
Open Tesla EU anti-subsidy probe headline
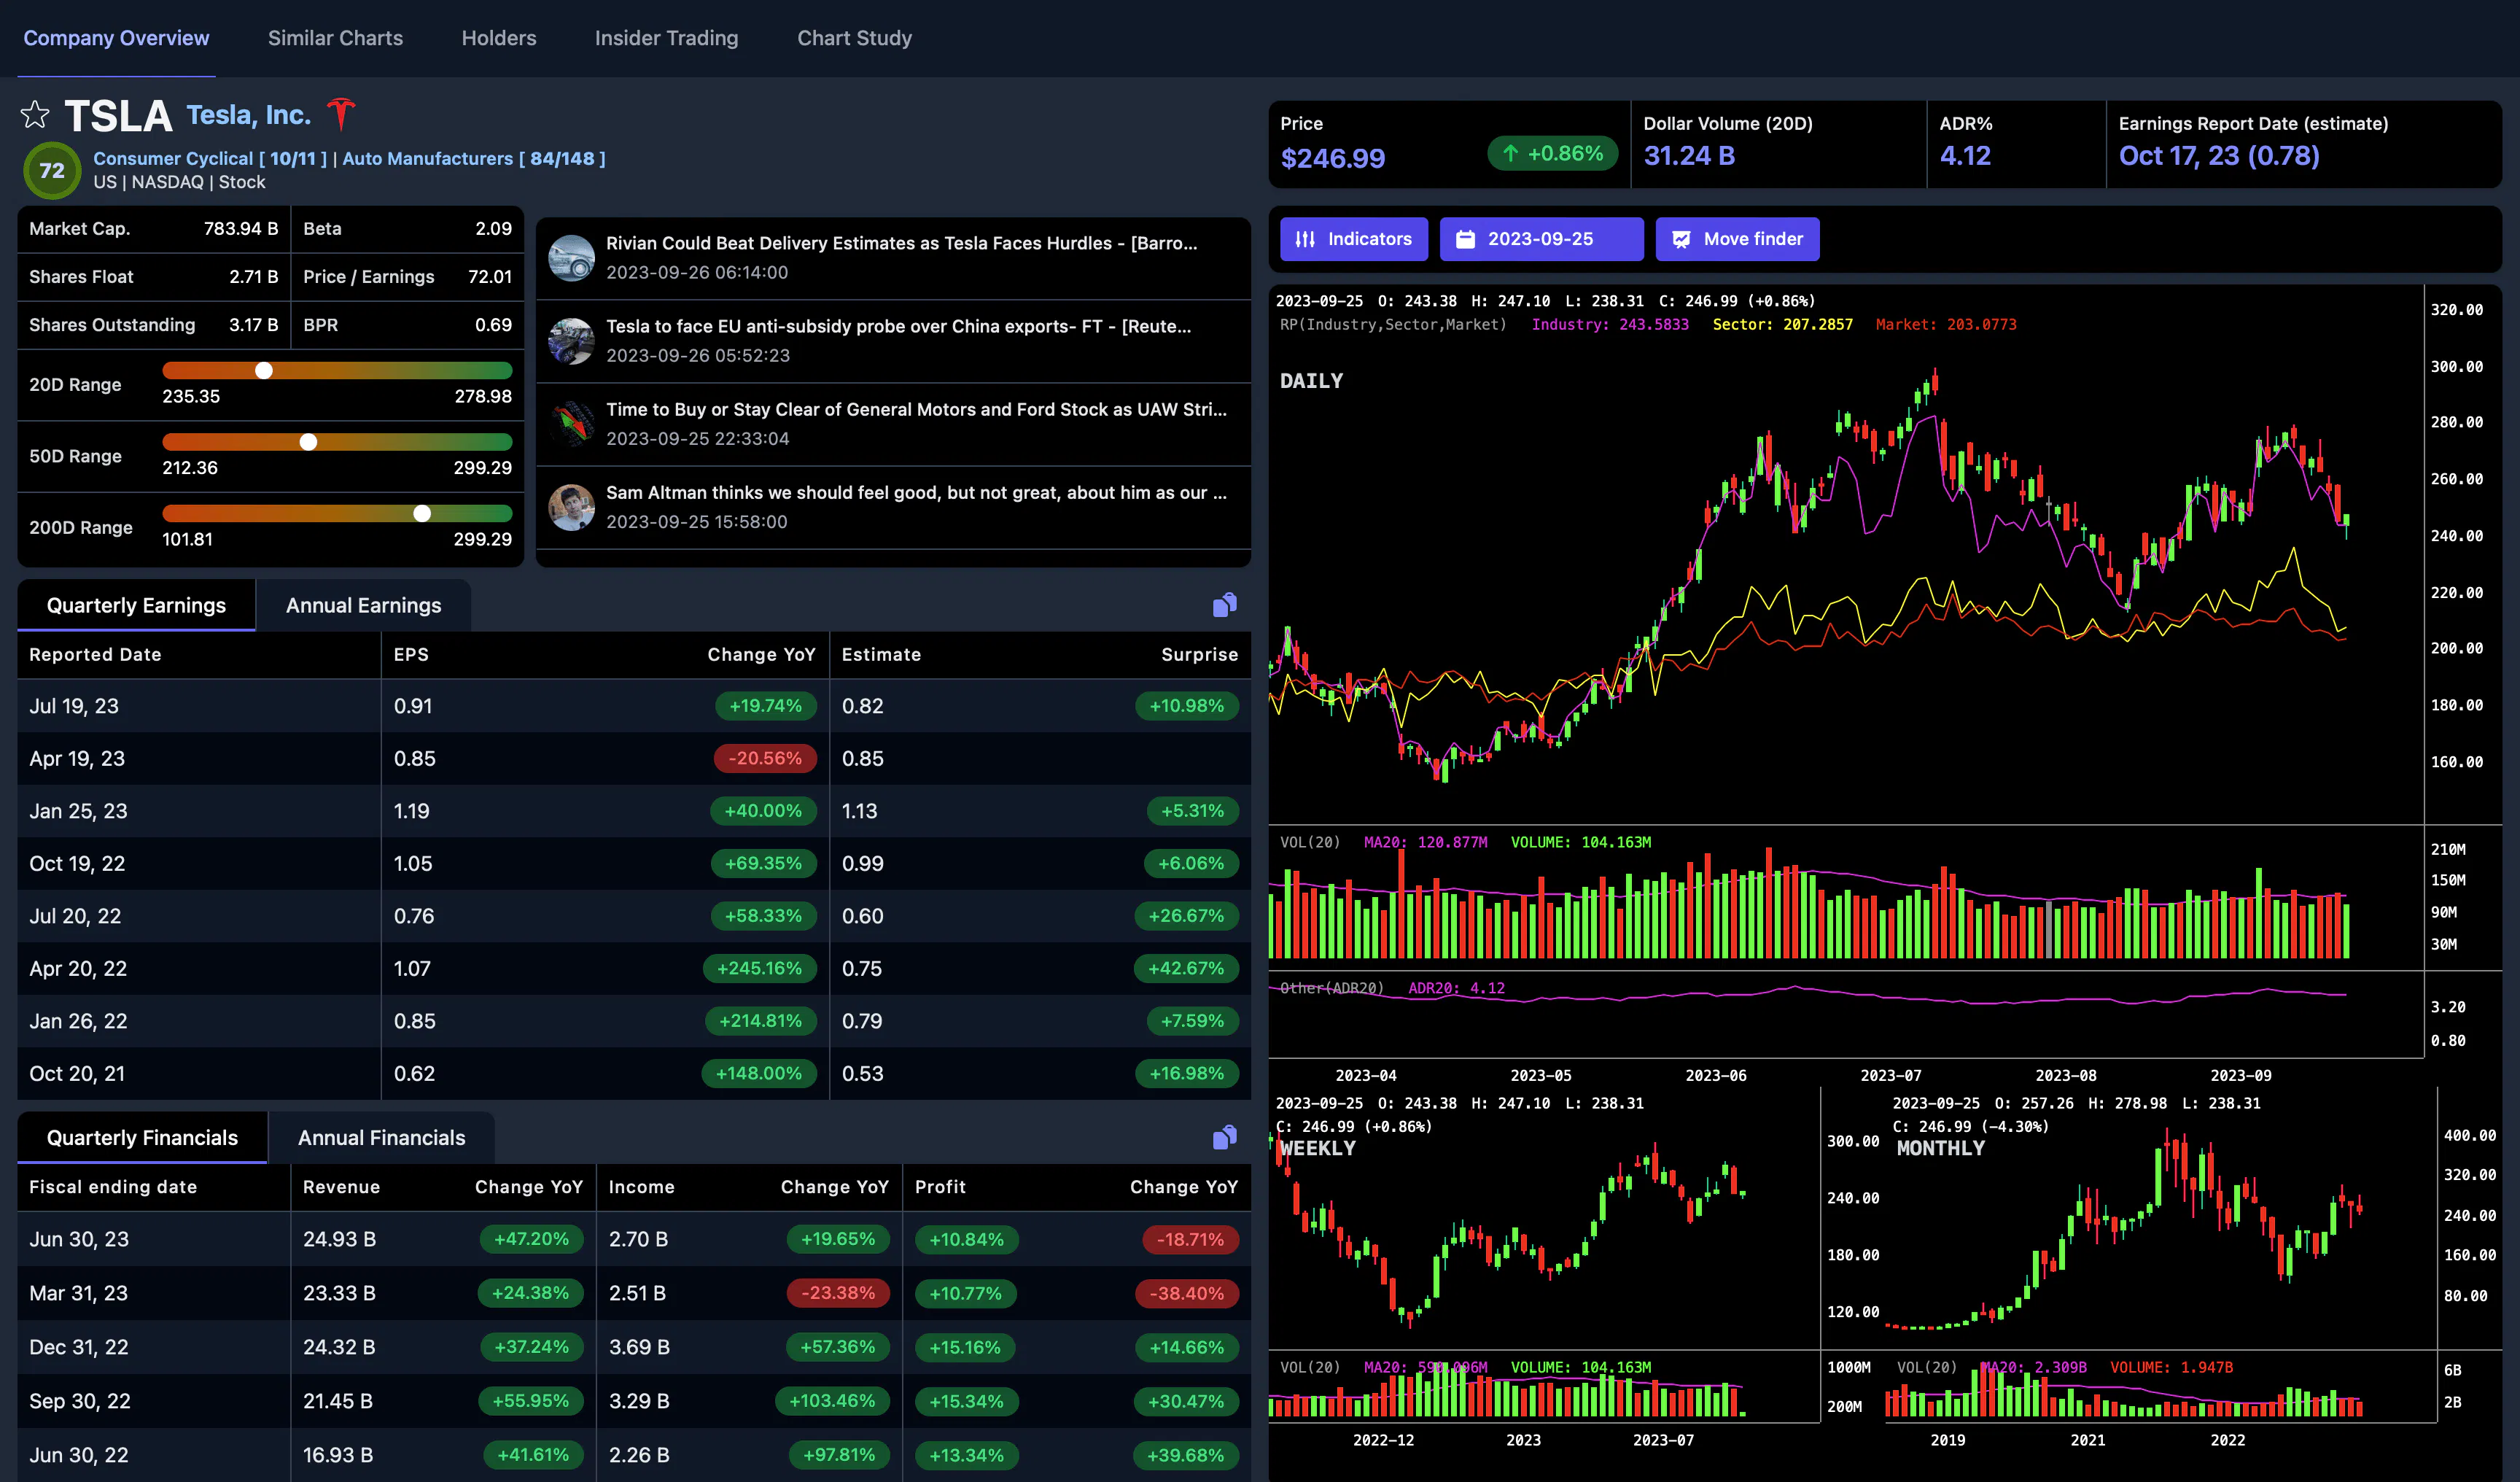pyautogui.click(x=898, y=326)
